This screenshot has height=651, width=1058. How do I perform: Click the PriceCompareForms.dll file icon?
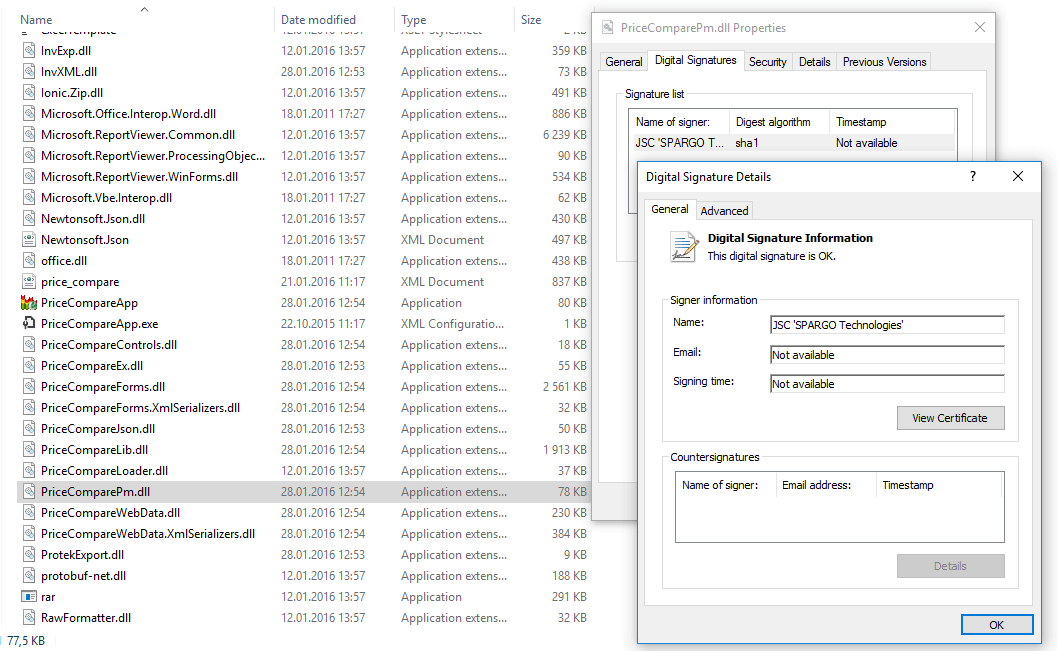pyautogui.click(x=29, y=386)
